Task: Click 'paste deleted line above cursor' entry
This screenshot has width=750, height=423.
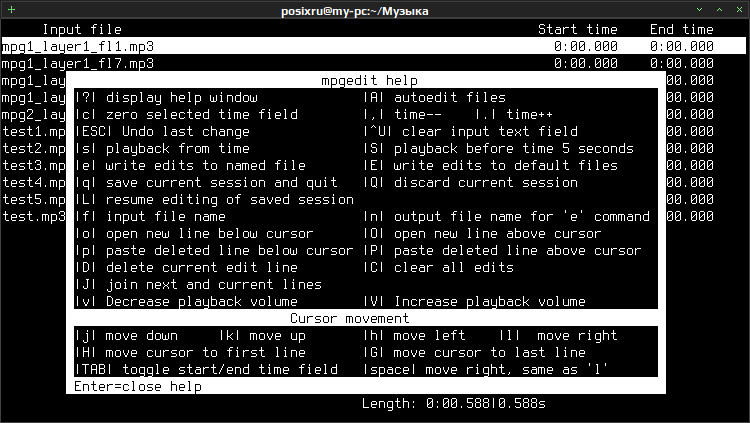Action: point(502,250)
